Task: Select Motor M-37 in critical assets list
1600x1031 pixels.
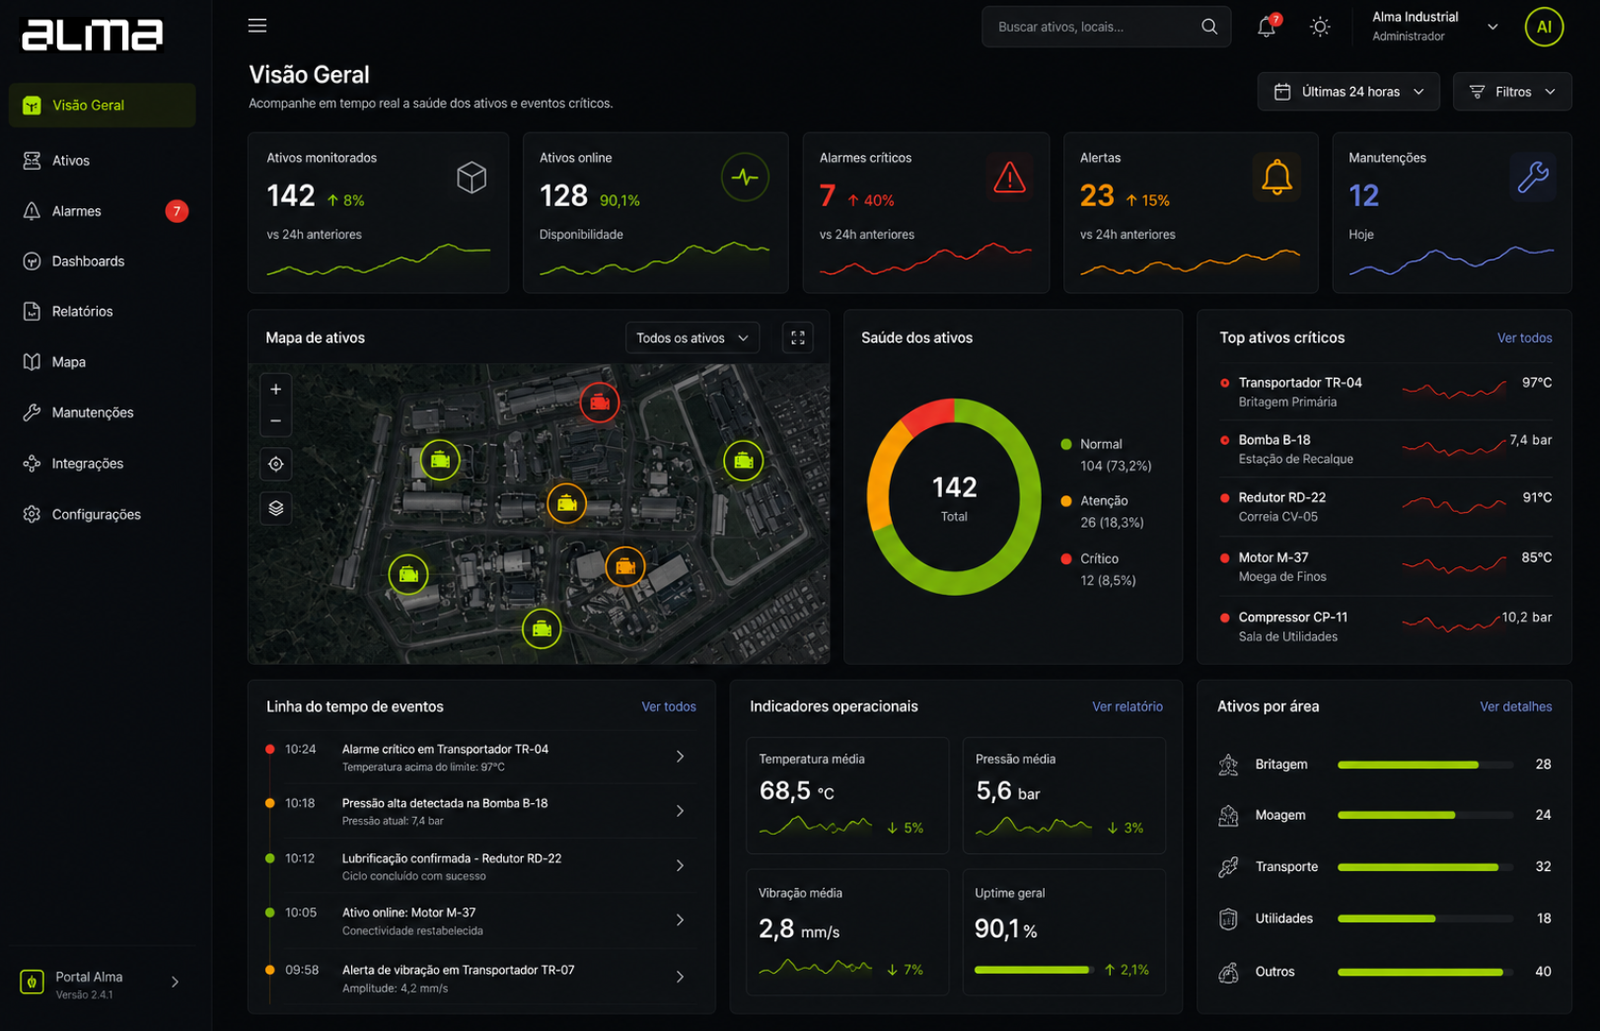Action: point(1385,567)
